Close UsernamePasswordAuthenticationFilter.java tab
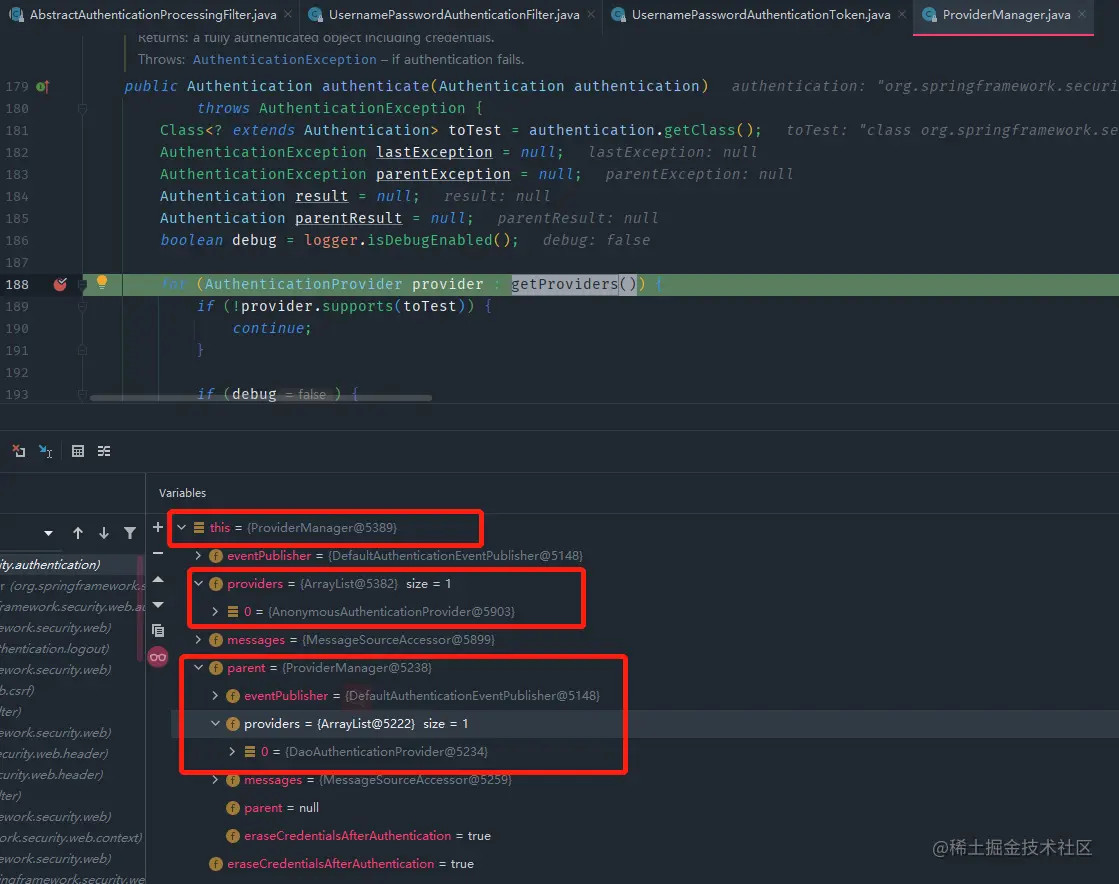 (x=591, y=14)
